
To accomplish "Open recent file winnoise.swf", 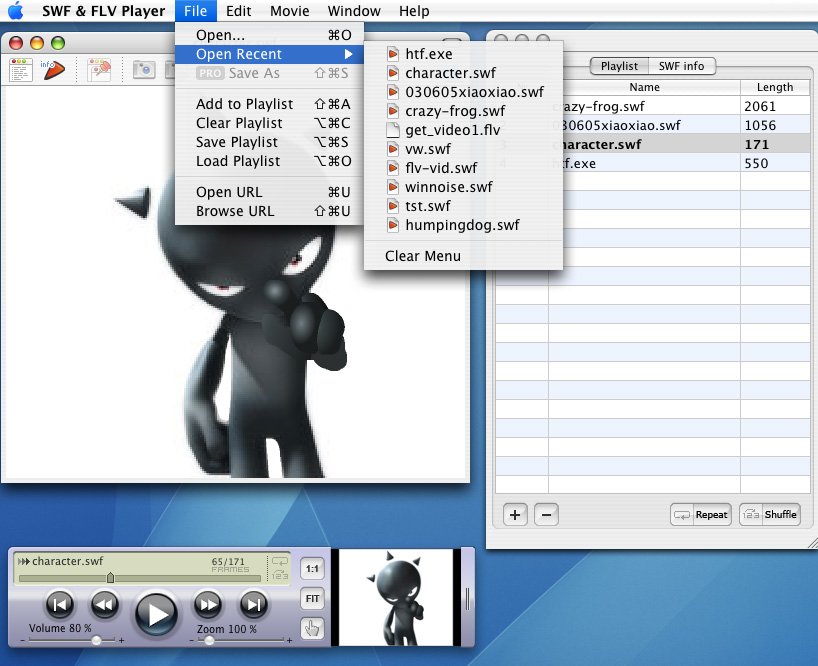I will click(463, 187).
